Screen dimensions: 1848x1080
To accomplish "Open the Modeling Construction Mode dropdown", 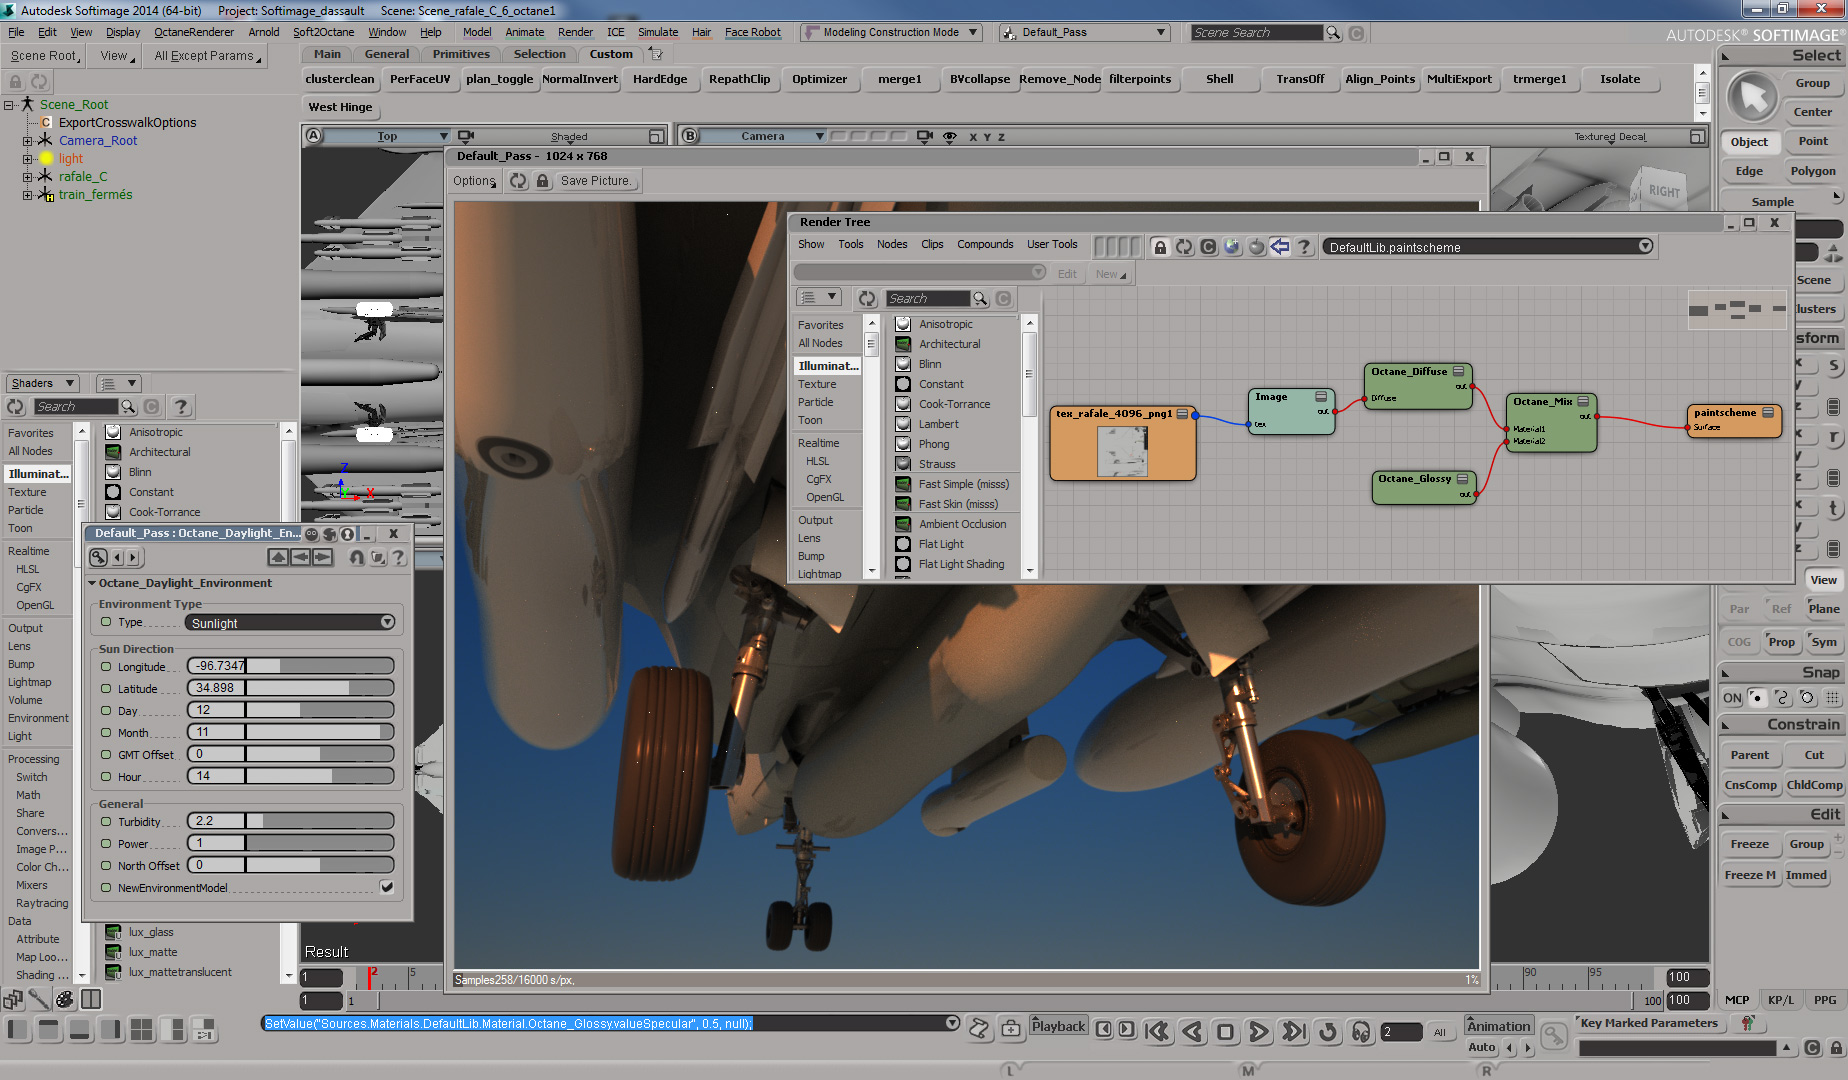I will [891, 33].
